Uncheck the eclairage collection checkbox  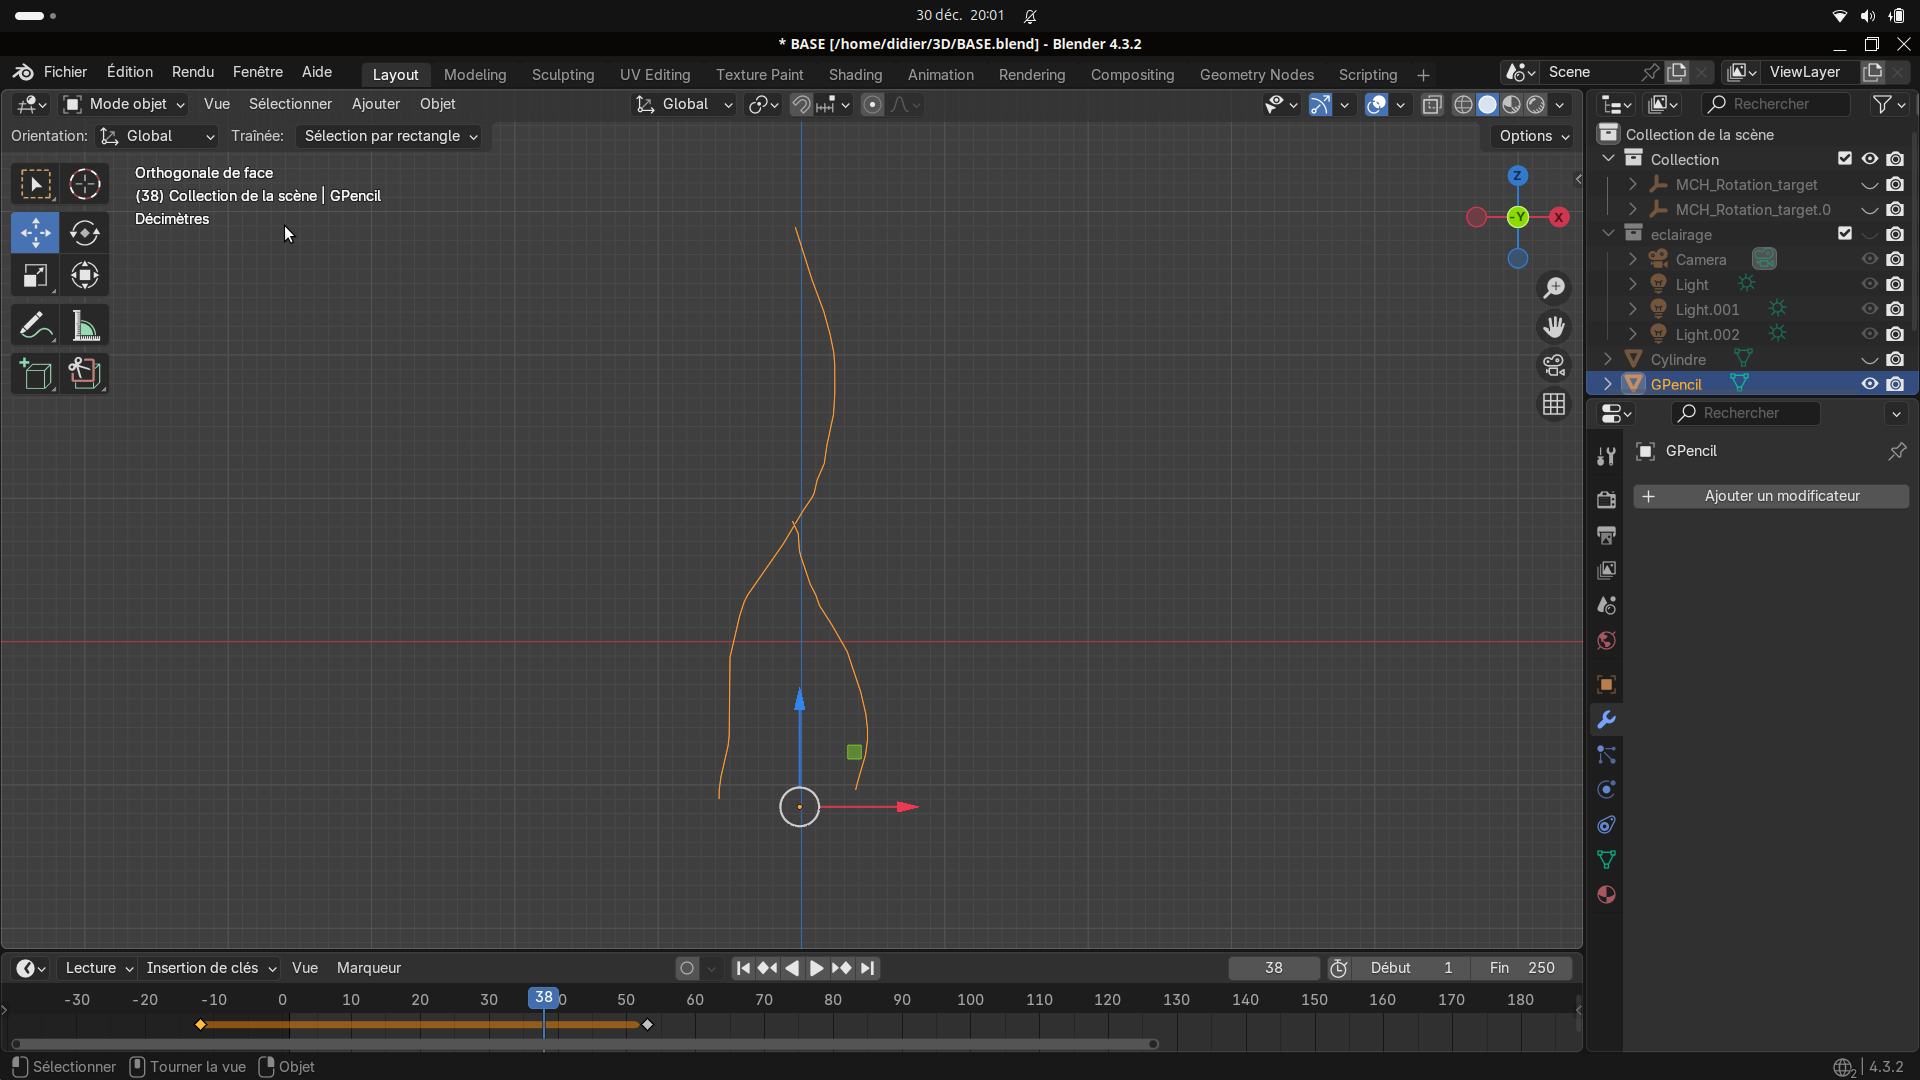coord(1845,234)
